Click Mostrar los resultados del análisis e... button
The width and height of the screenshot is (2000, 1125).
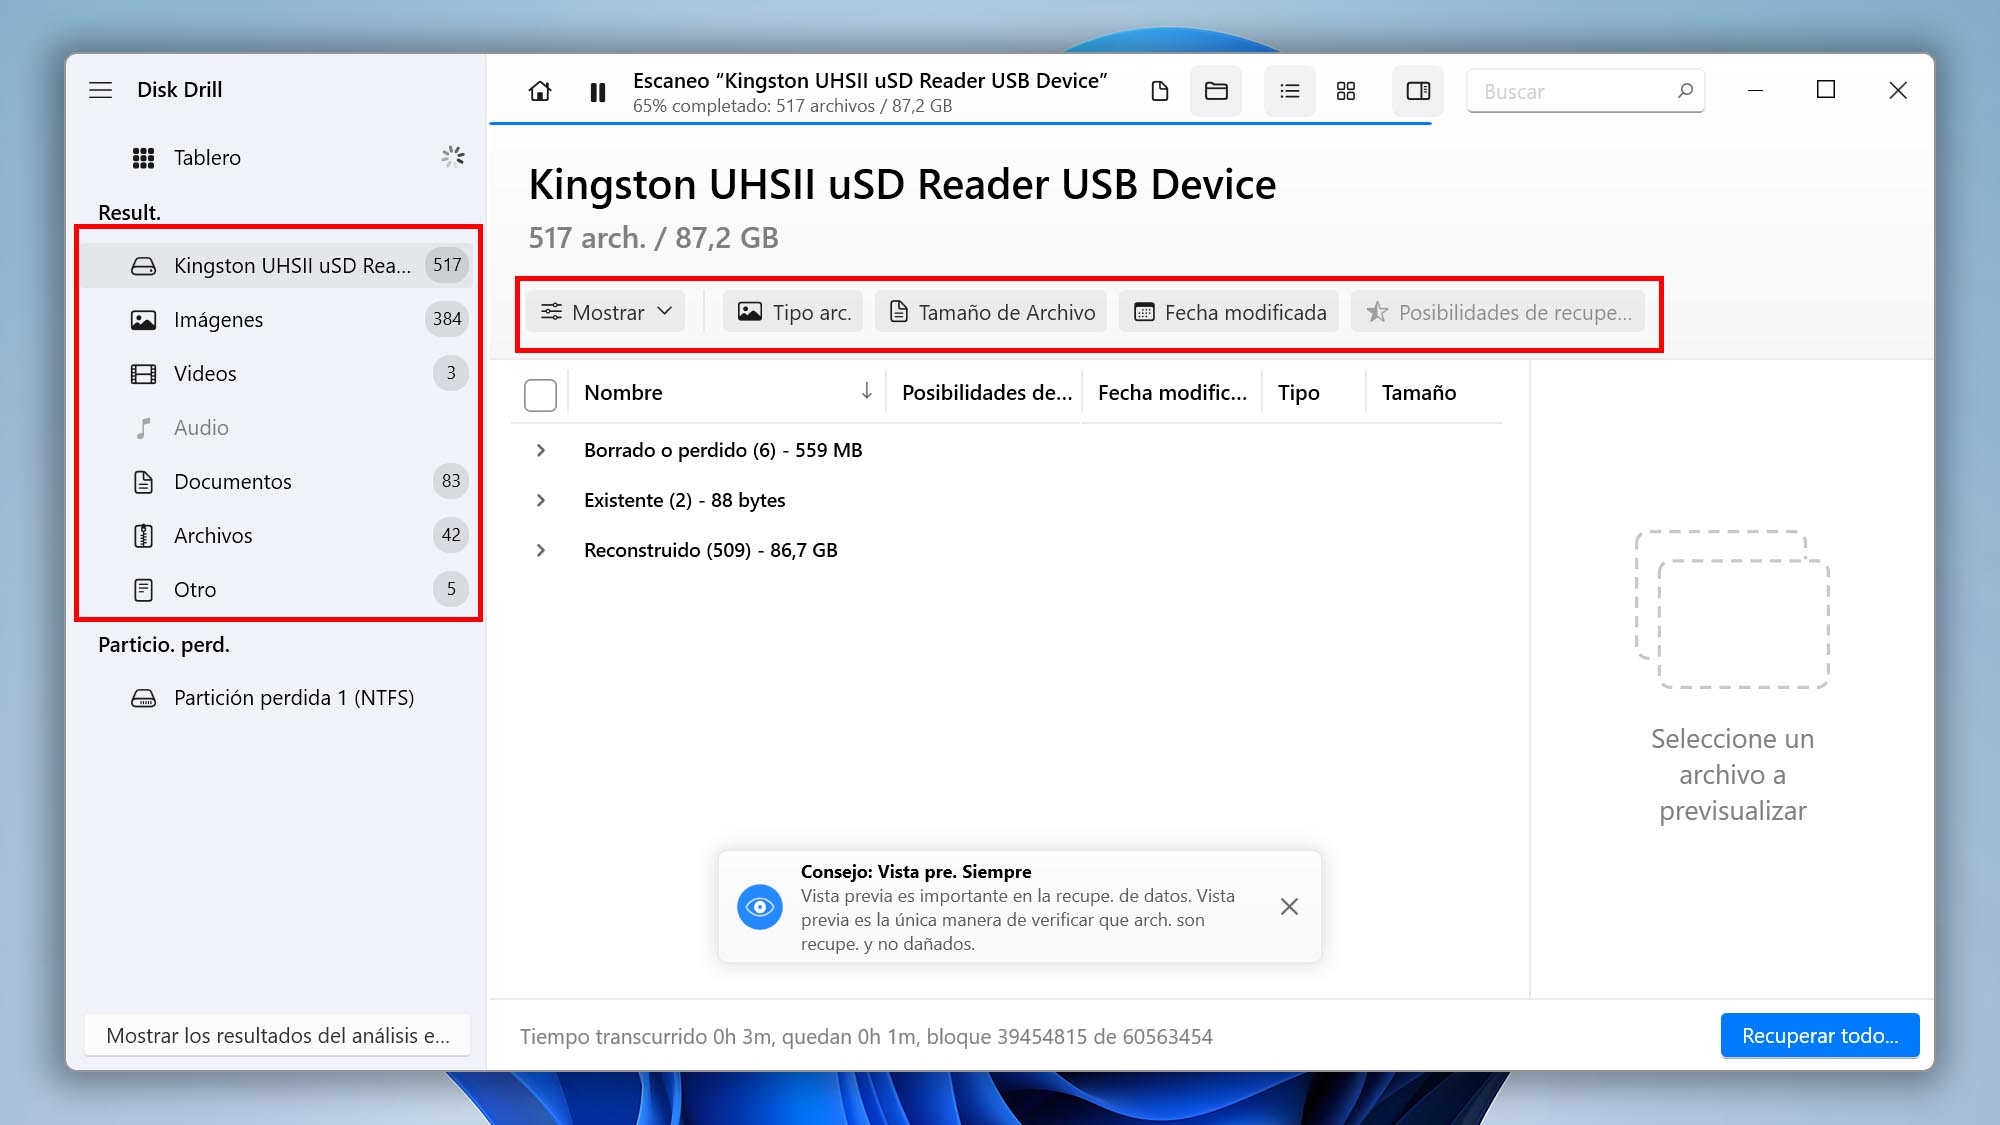[x=277, y=1035]
